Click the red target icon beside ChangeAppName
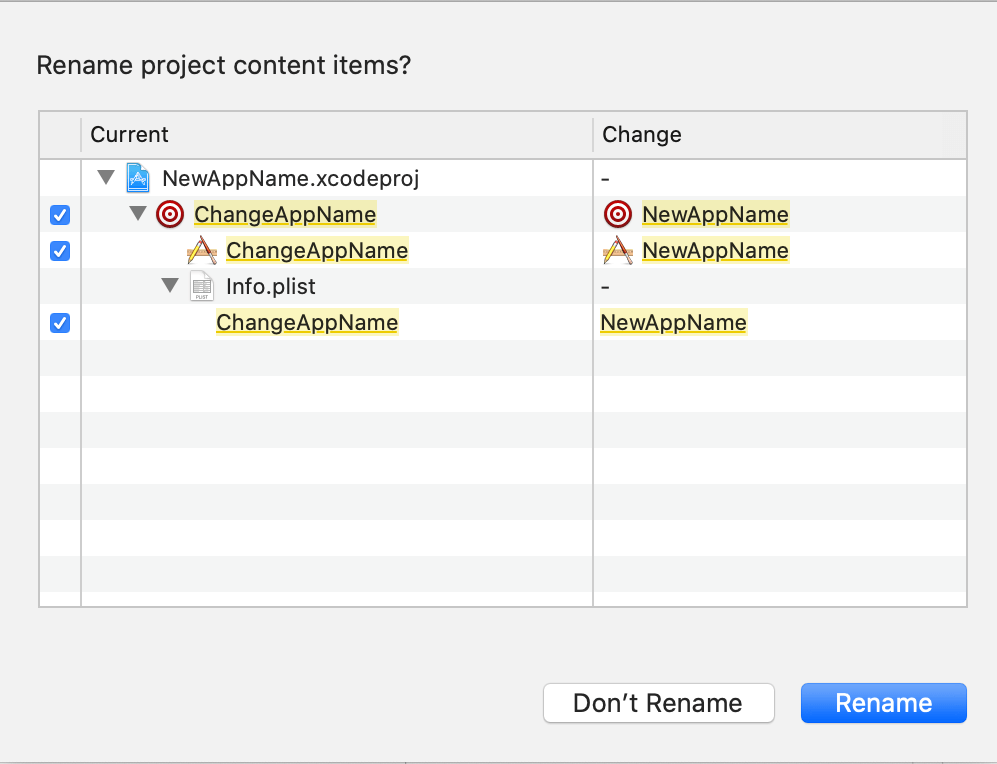Image resolution: width=997 pixels, height=764 pixels. (x=170, y=214)
